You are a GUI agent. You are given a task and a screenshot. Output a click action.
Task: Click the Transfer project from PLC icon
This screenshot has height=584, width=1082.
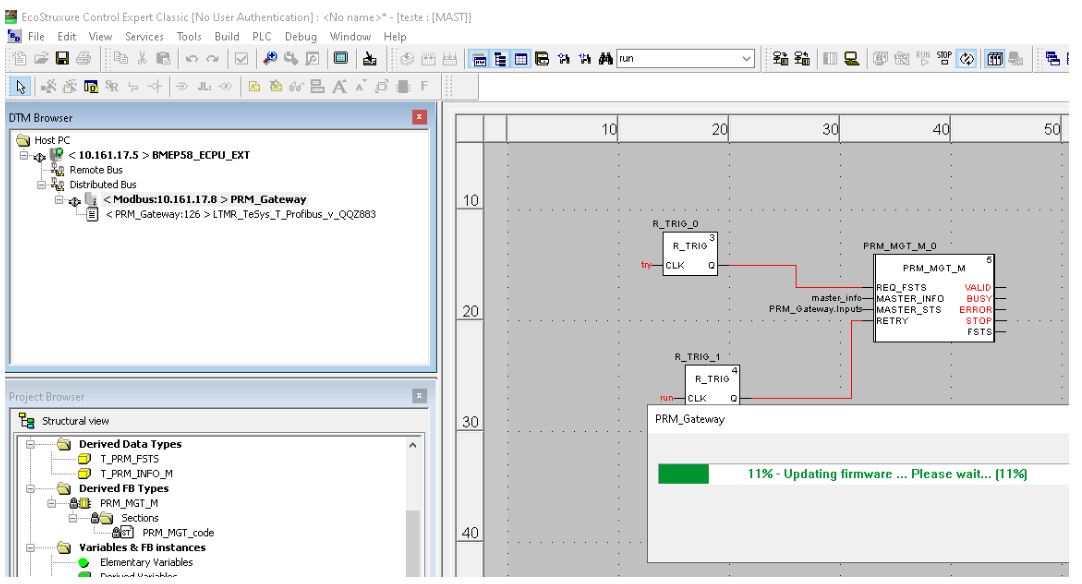click(802, 59)
